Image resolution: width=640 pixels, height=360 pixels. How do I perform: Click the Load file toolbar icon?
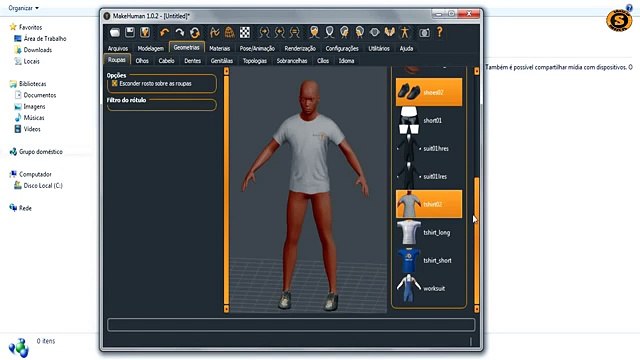click(x=115, y=32)
